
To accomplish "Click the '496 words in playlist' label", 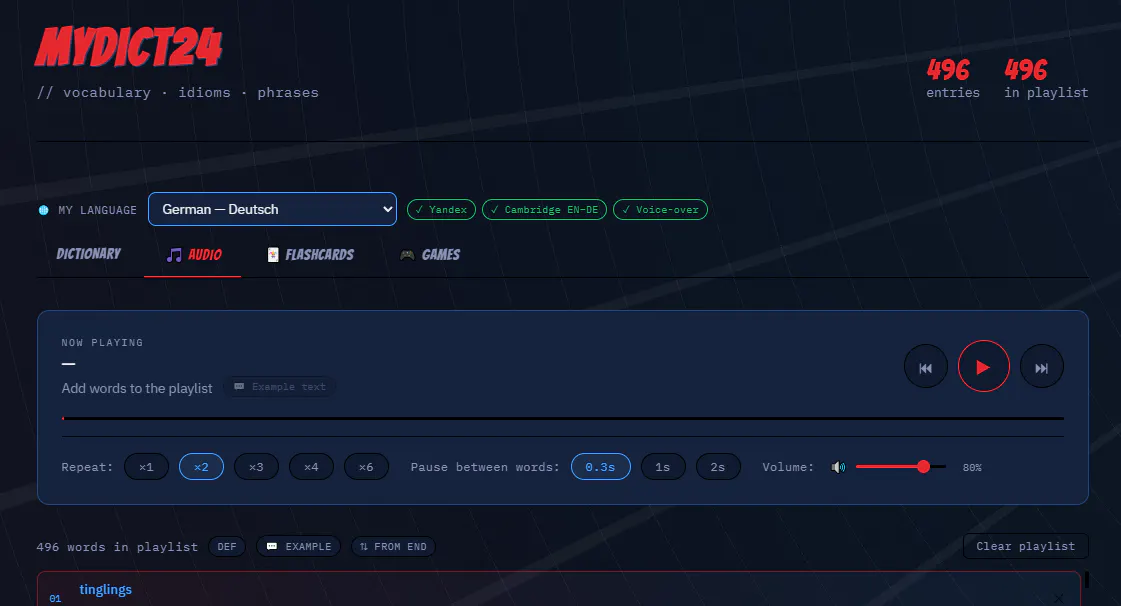I will [x=117, y=547].
